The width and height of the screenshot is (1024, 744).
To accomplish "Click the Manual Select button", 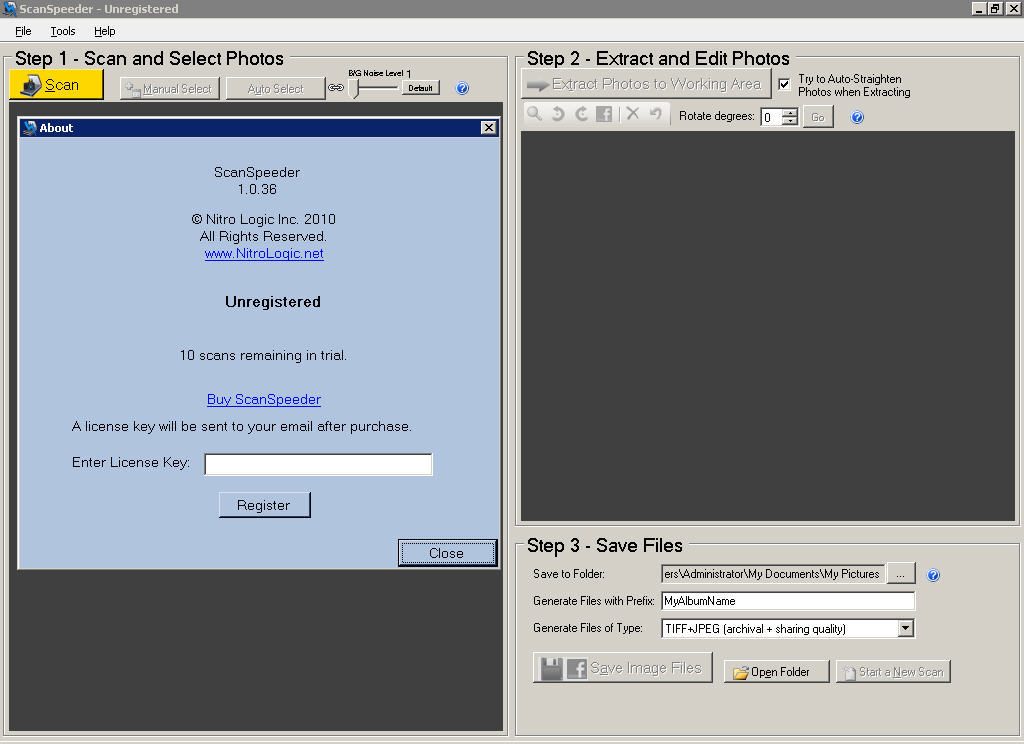I will click(170, 89).
